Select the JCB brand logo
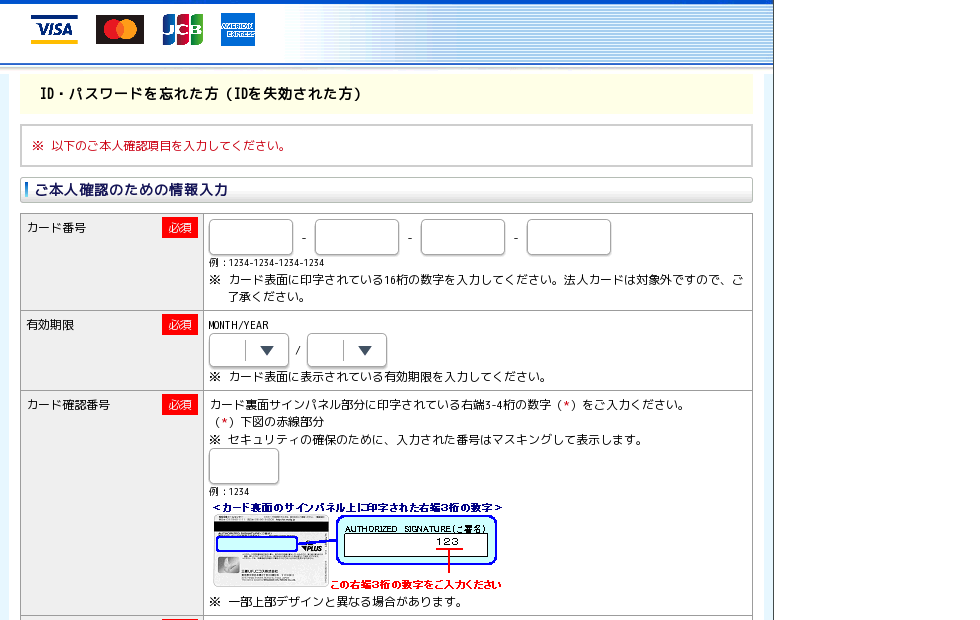The image size is (980, 620). point(182,30)
